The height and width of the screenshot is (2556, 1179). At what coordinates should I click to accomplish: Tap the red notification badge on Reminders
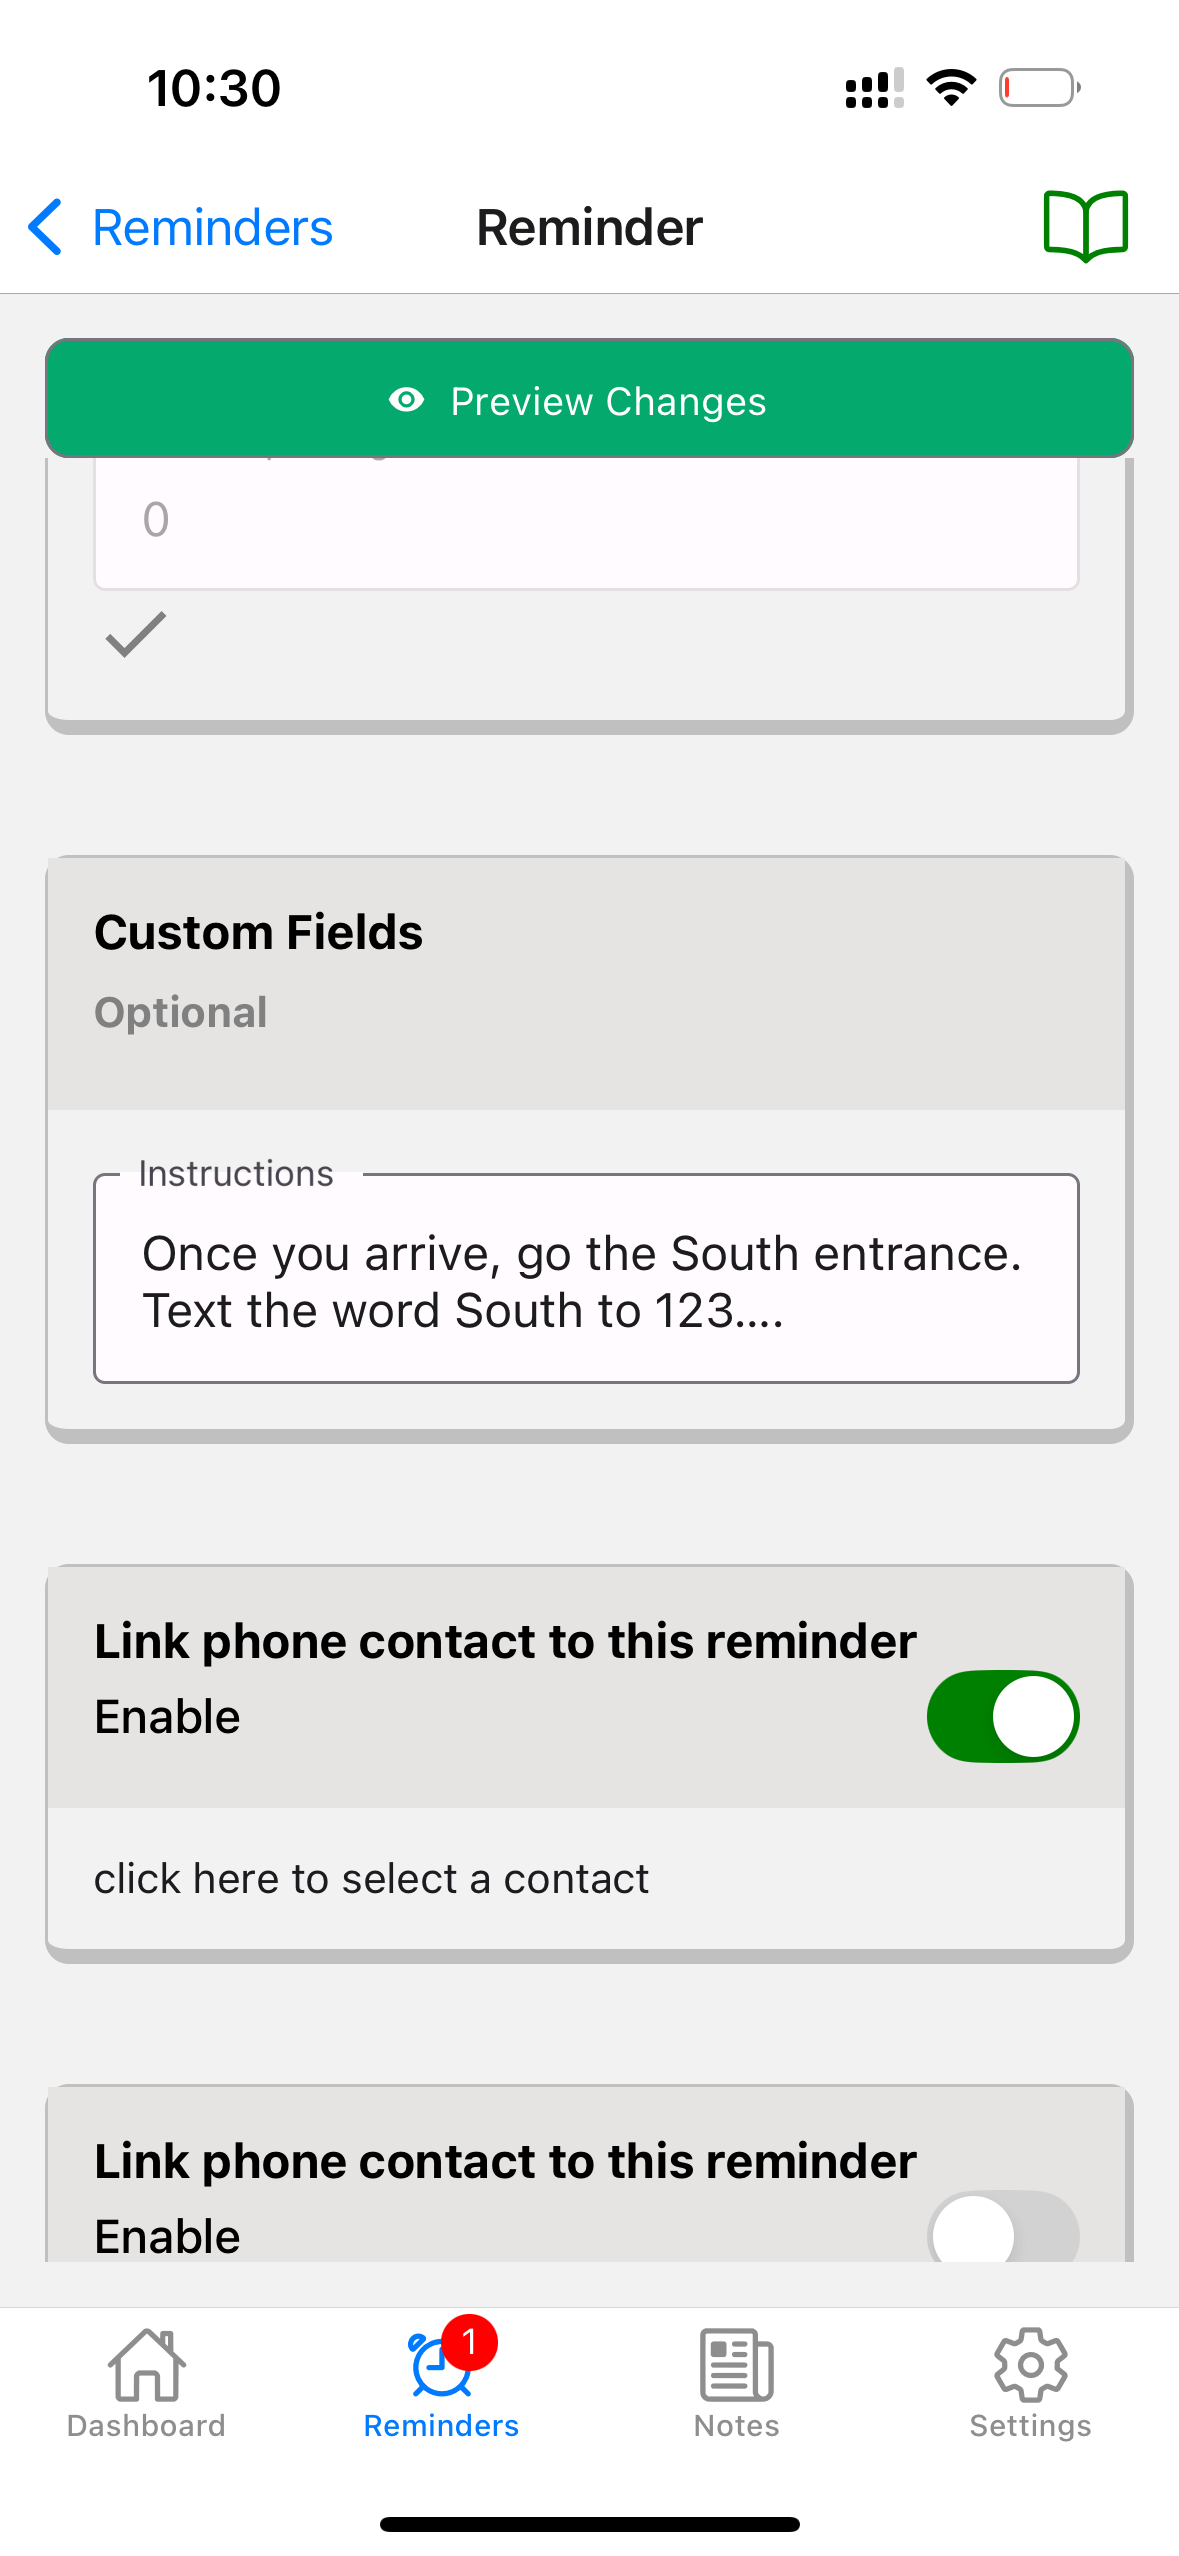point(469,2342)
